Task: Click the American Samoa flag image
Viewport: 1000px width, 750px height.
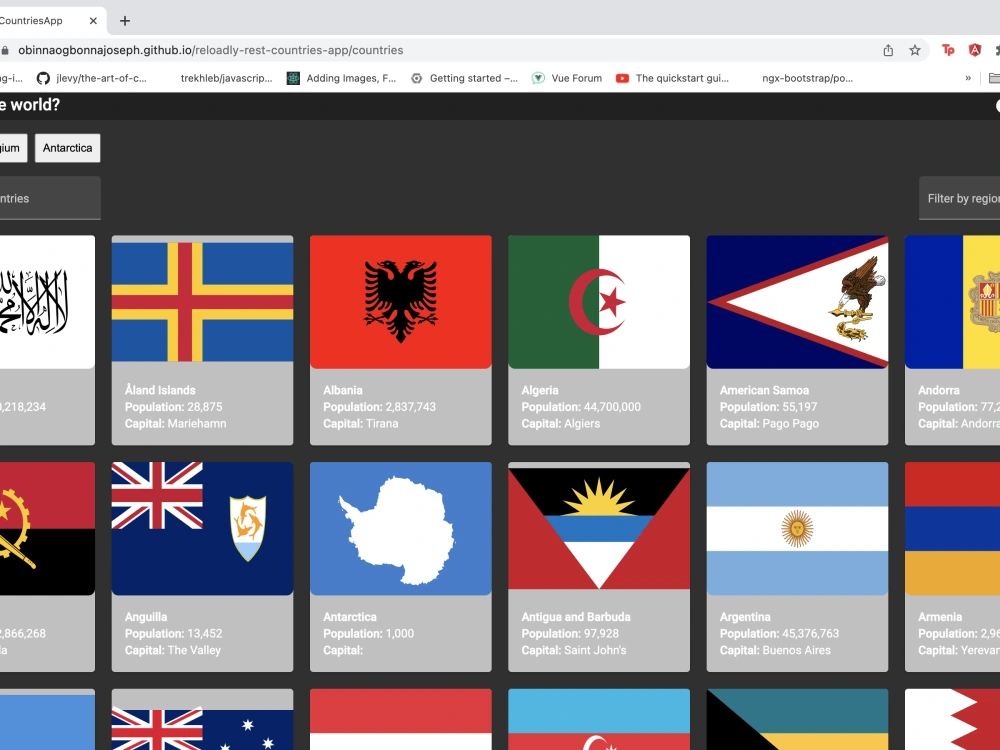Action: tap(797, 302)
